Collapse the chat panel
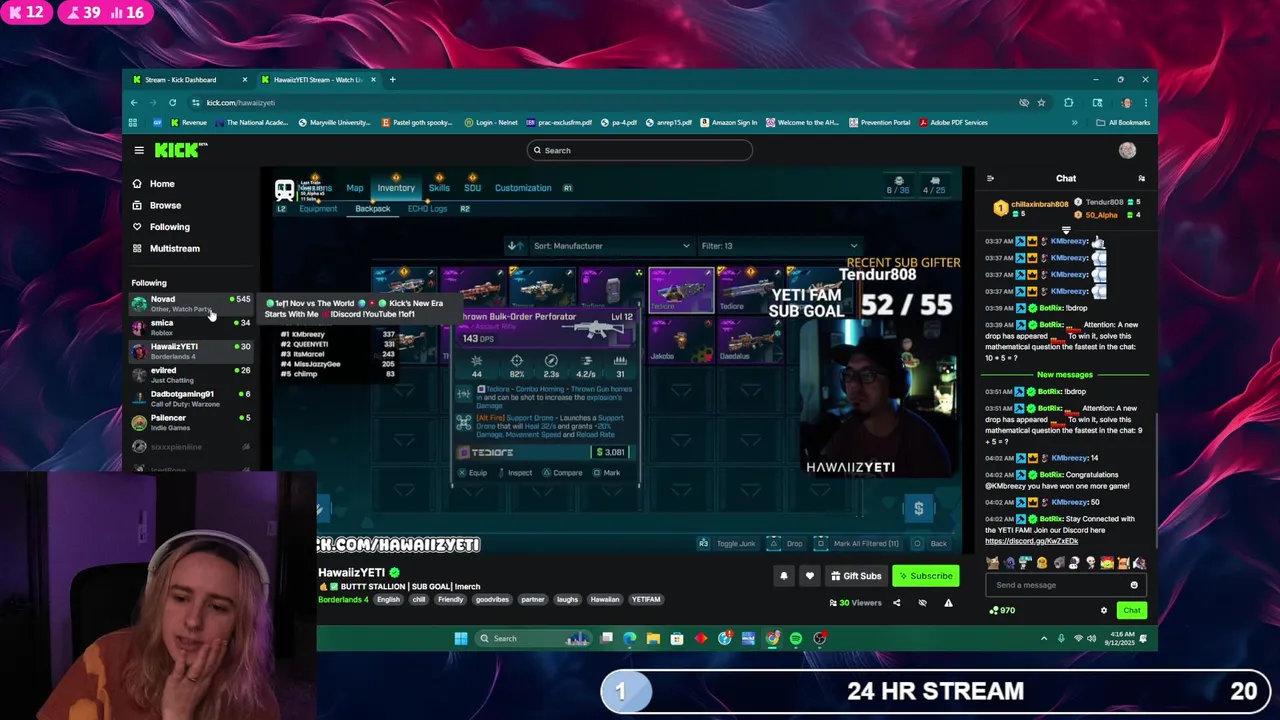This screenshot has height=720, width=1280. coord(990,179)
